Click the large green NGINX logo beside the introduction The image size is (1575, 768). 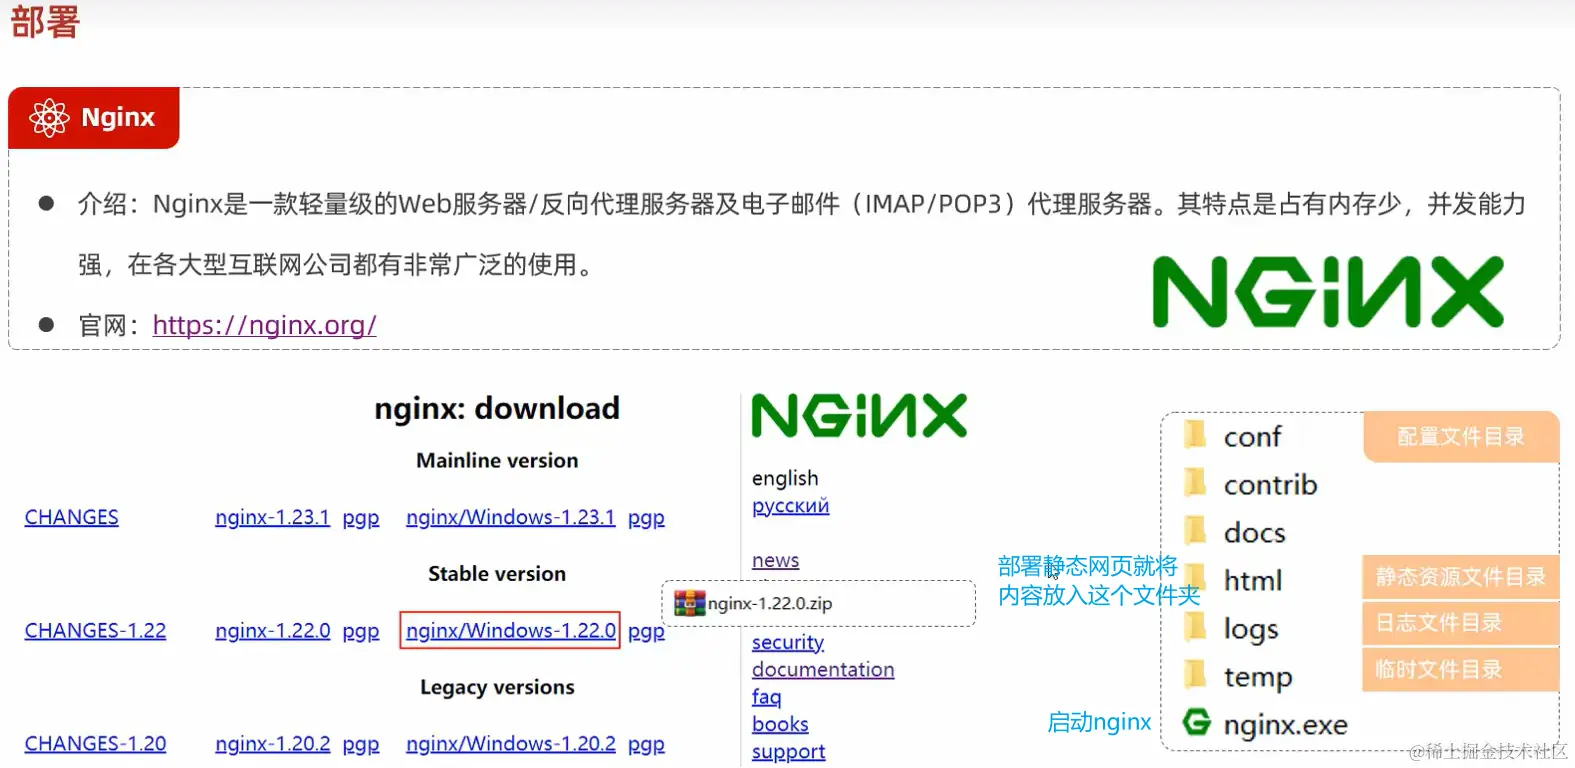click(1328, 292)
